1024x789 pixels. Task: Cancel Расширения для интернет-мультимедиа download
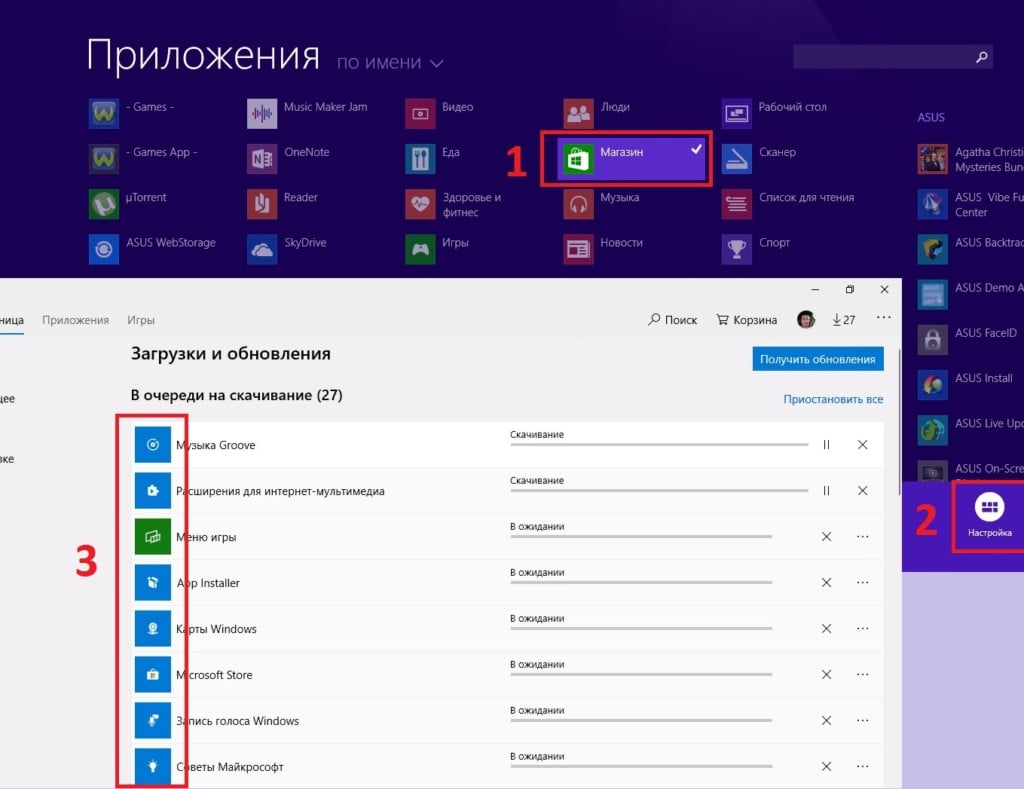click(x=863, y=491)
